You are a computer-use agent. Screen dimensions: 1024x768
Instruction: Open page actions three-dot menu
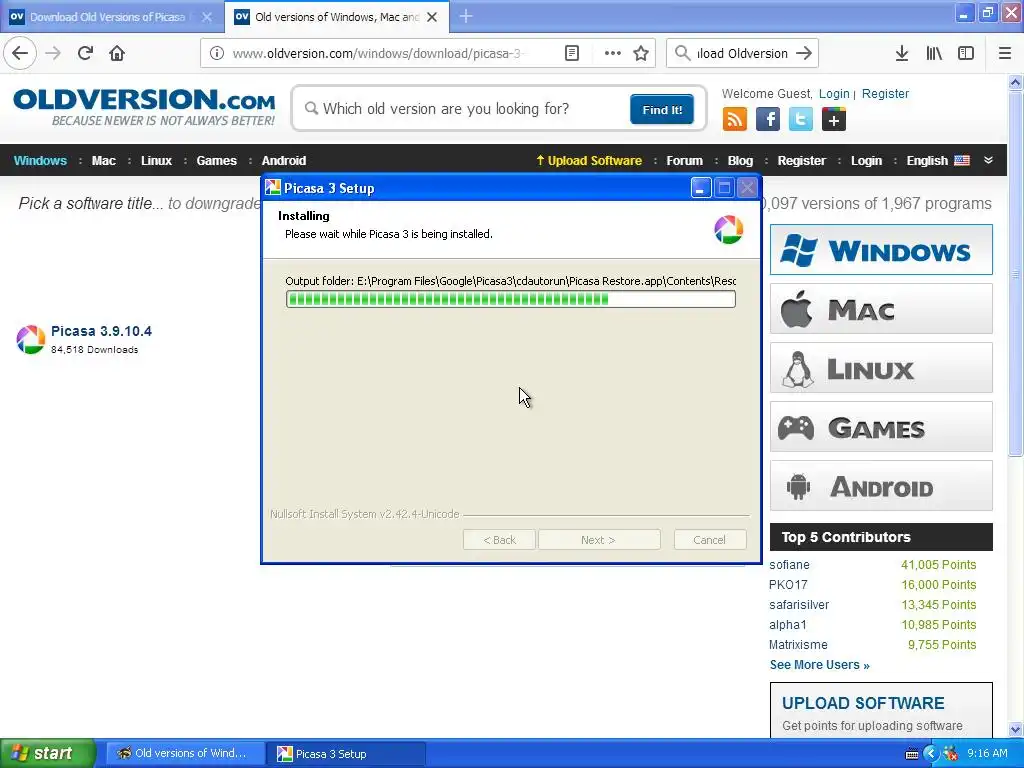[x=613, y=53]
